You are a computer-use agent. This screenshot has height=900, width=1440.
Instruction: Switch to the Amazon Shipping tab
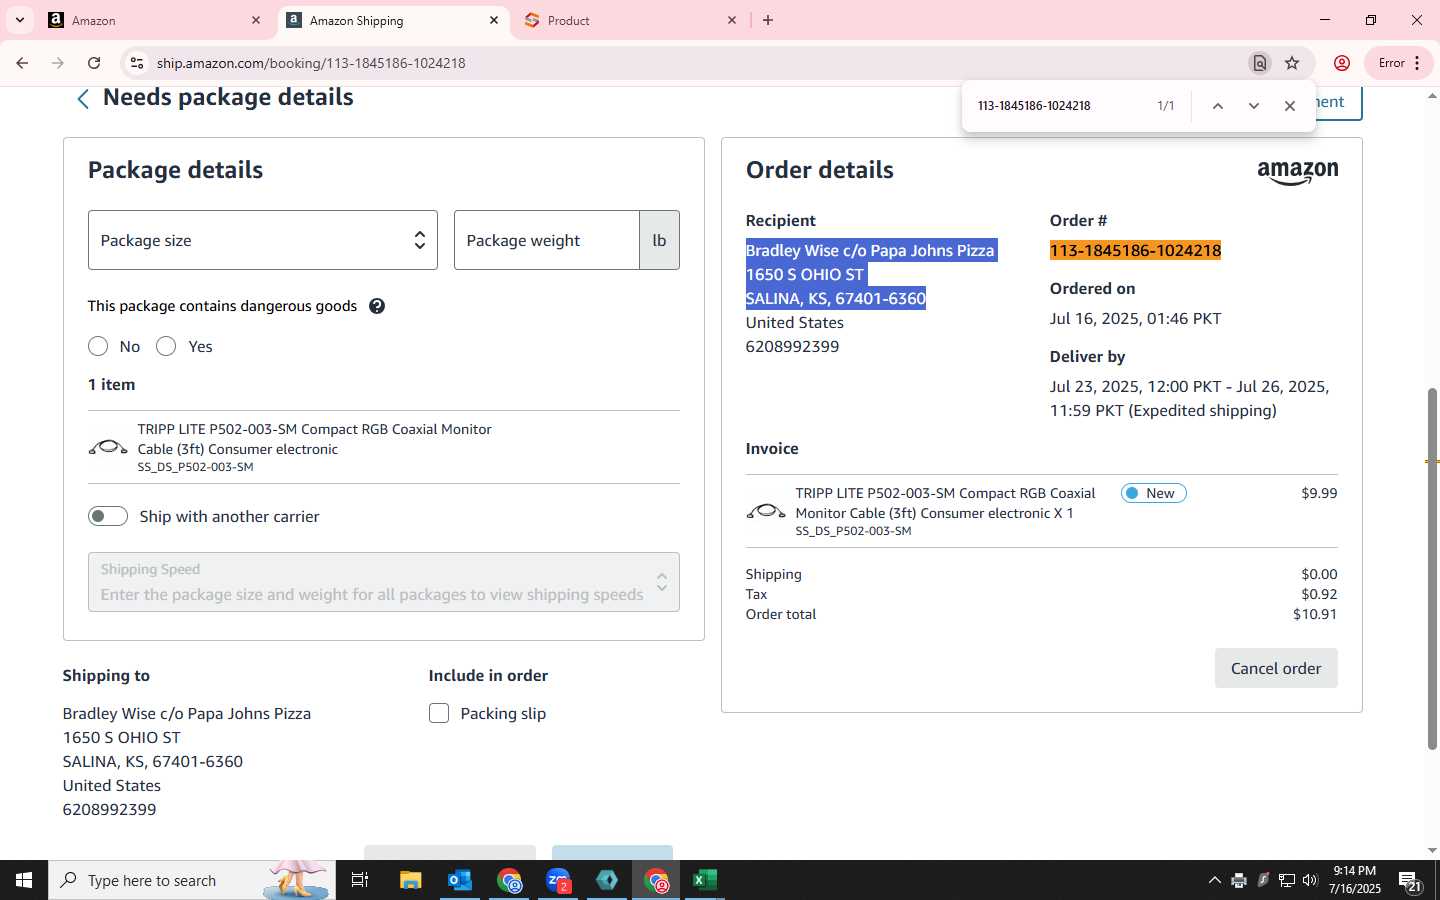(392, 20)
